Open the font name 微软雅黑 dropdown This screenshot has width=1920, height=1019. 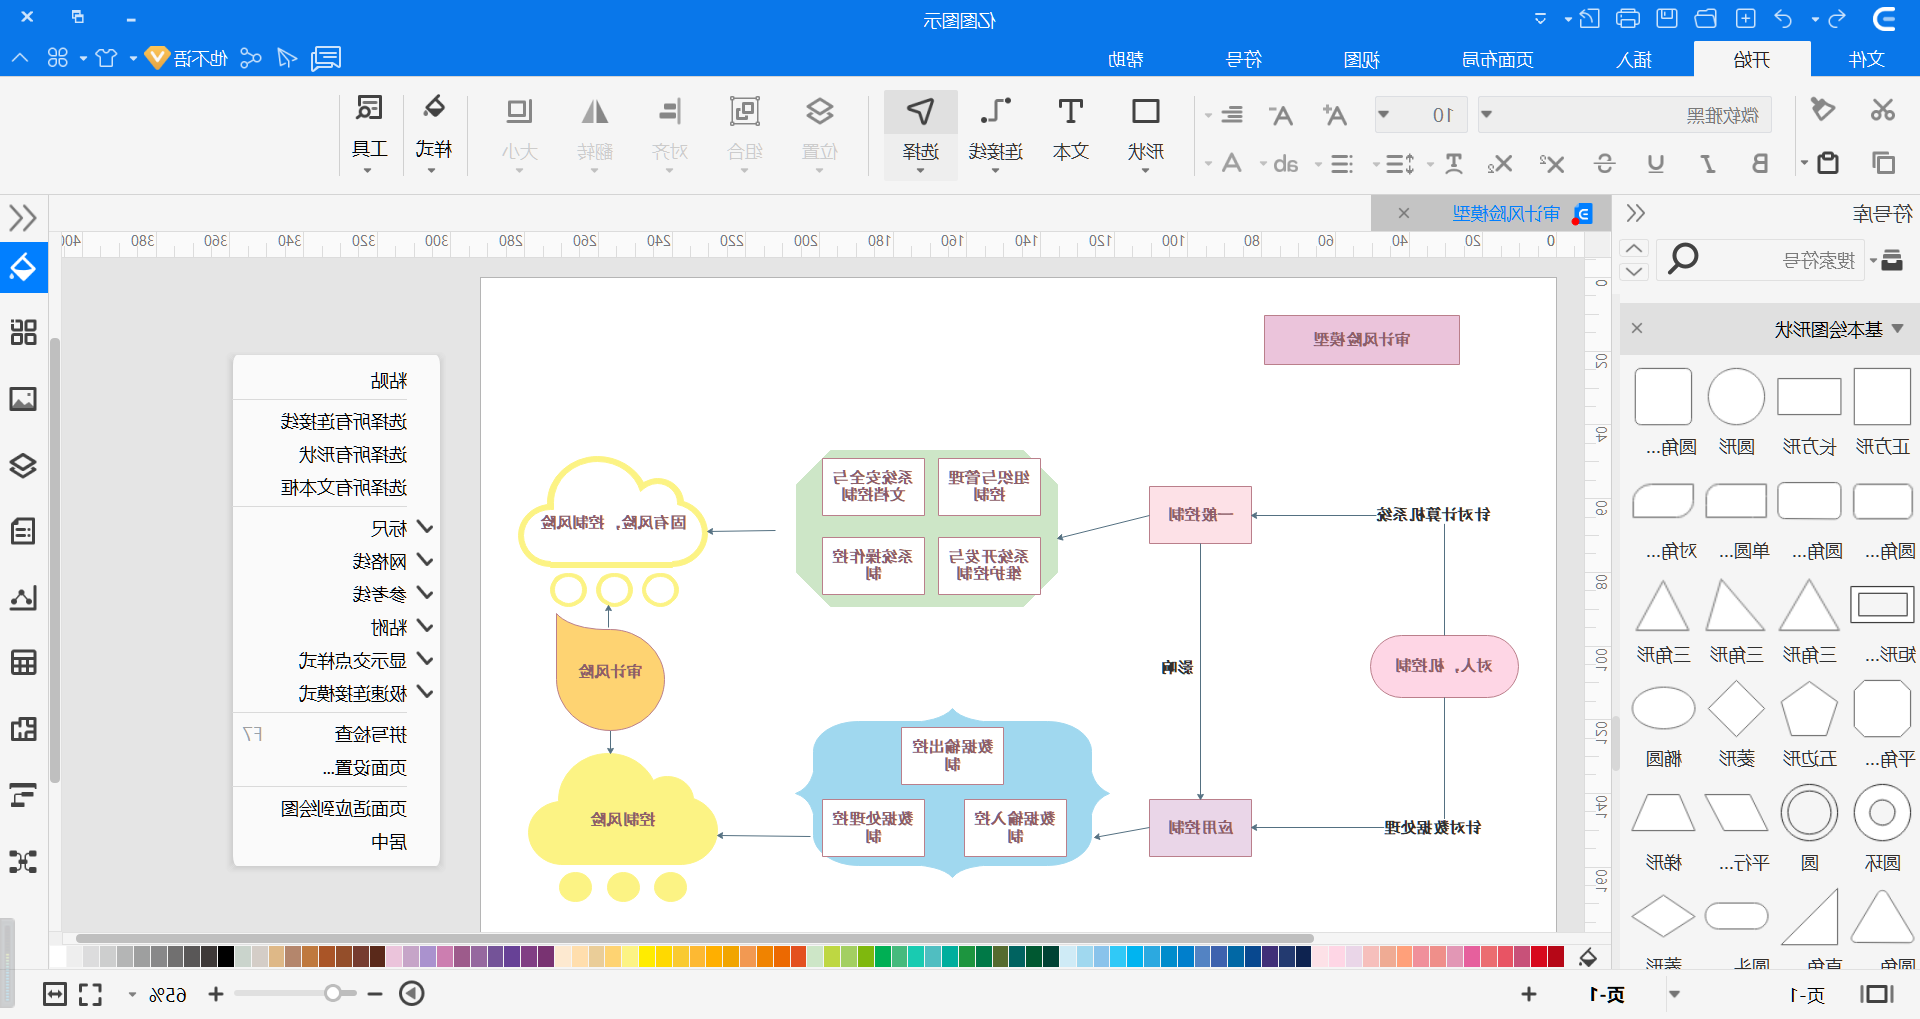point(1486,114)
